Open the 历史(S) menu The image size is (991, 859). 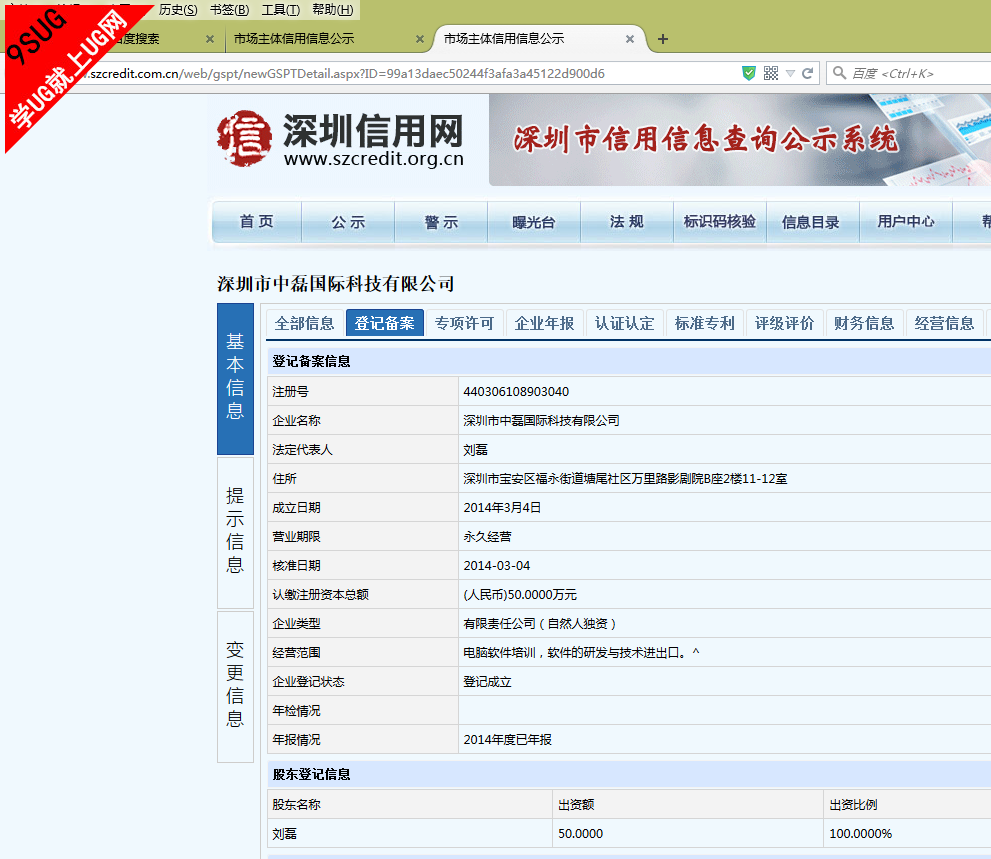pos(178,9)
